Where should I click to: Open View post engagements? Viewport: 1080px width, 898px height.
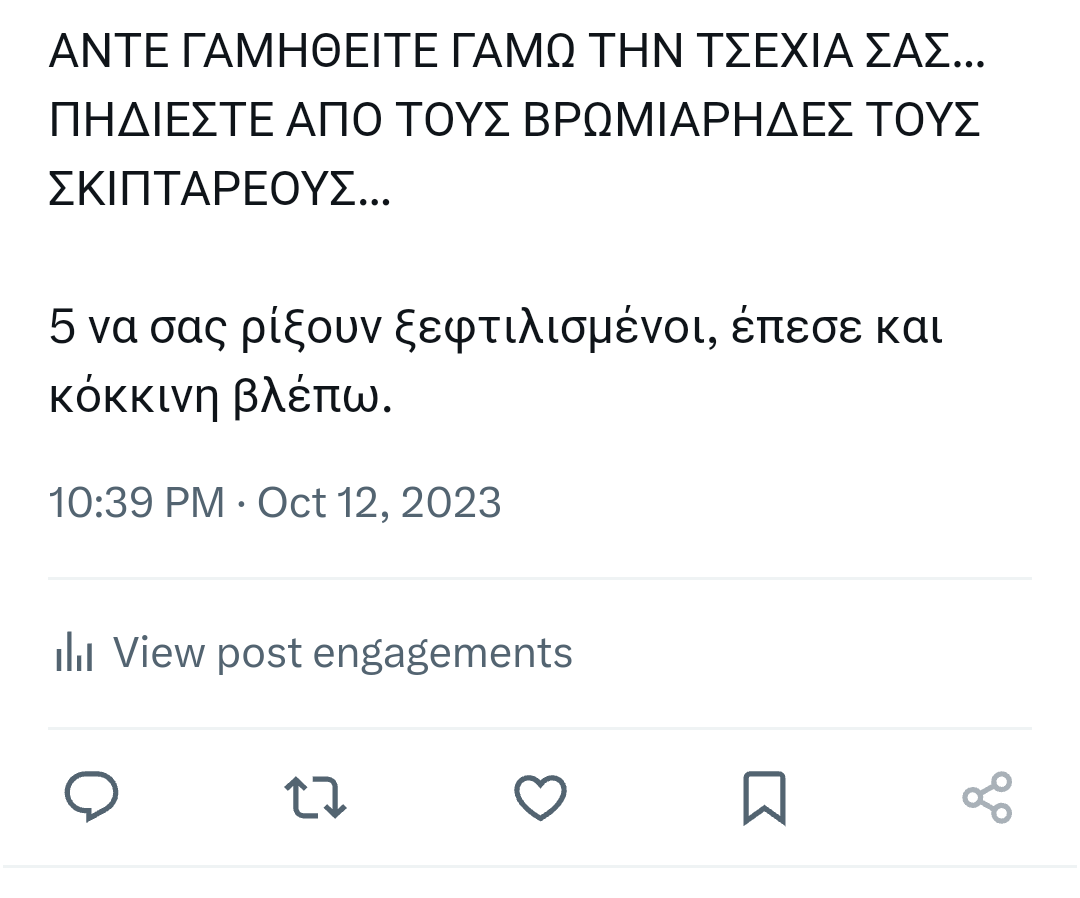point(342,653)
